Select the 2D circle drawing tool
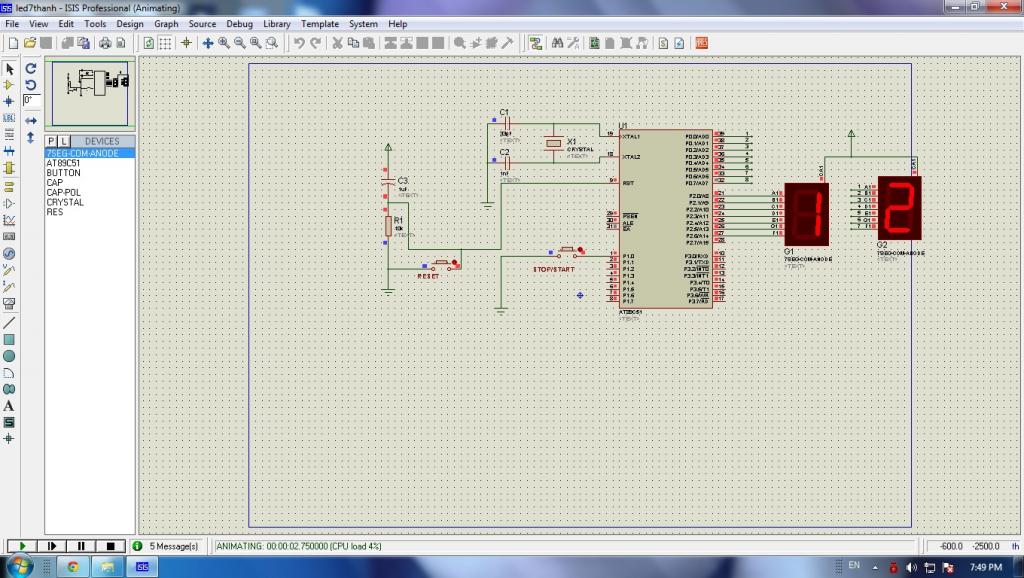Viewport: 1024px width, 578px height. tap(10, 356)
